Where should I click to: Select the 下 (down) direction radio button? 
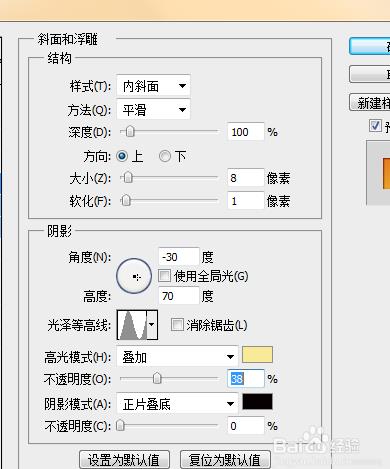[x=165, y=156]
